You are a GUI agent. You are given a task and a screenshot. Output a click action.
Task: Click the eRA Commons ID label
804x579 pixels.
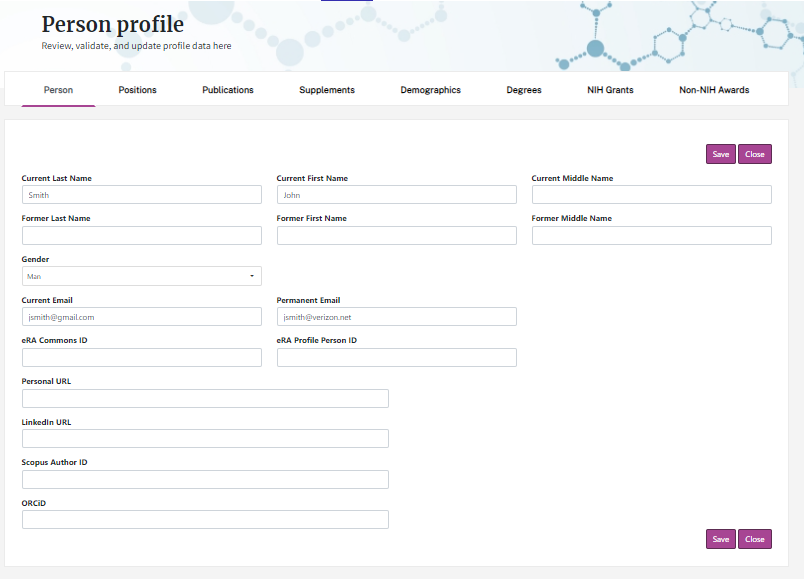coord(54,340)
